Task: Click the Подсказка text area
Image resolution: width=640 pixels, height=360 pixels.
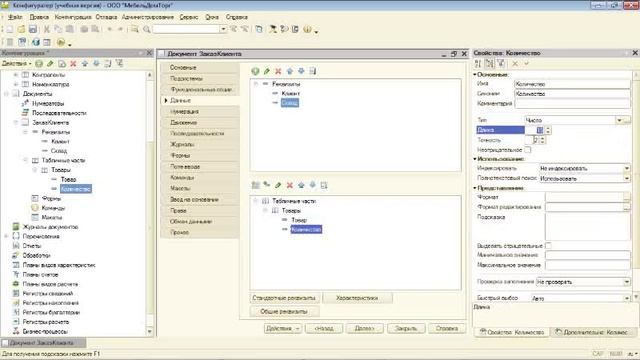Action: [x=587, y=227]
